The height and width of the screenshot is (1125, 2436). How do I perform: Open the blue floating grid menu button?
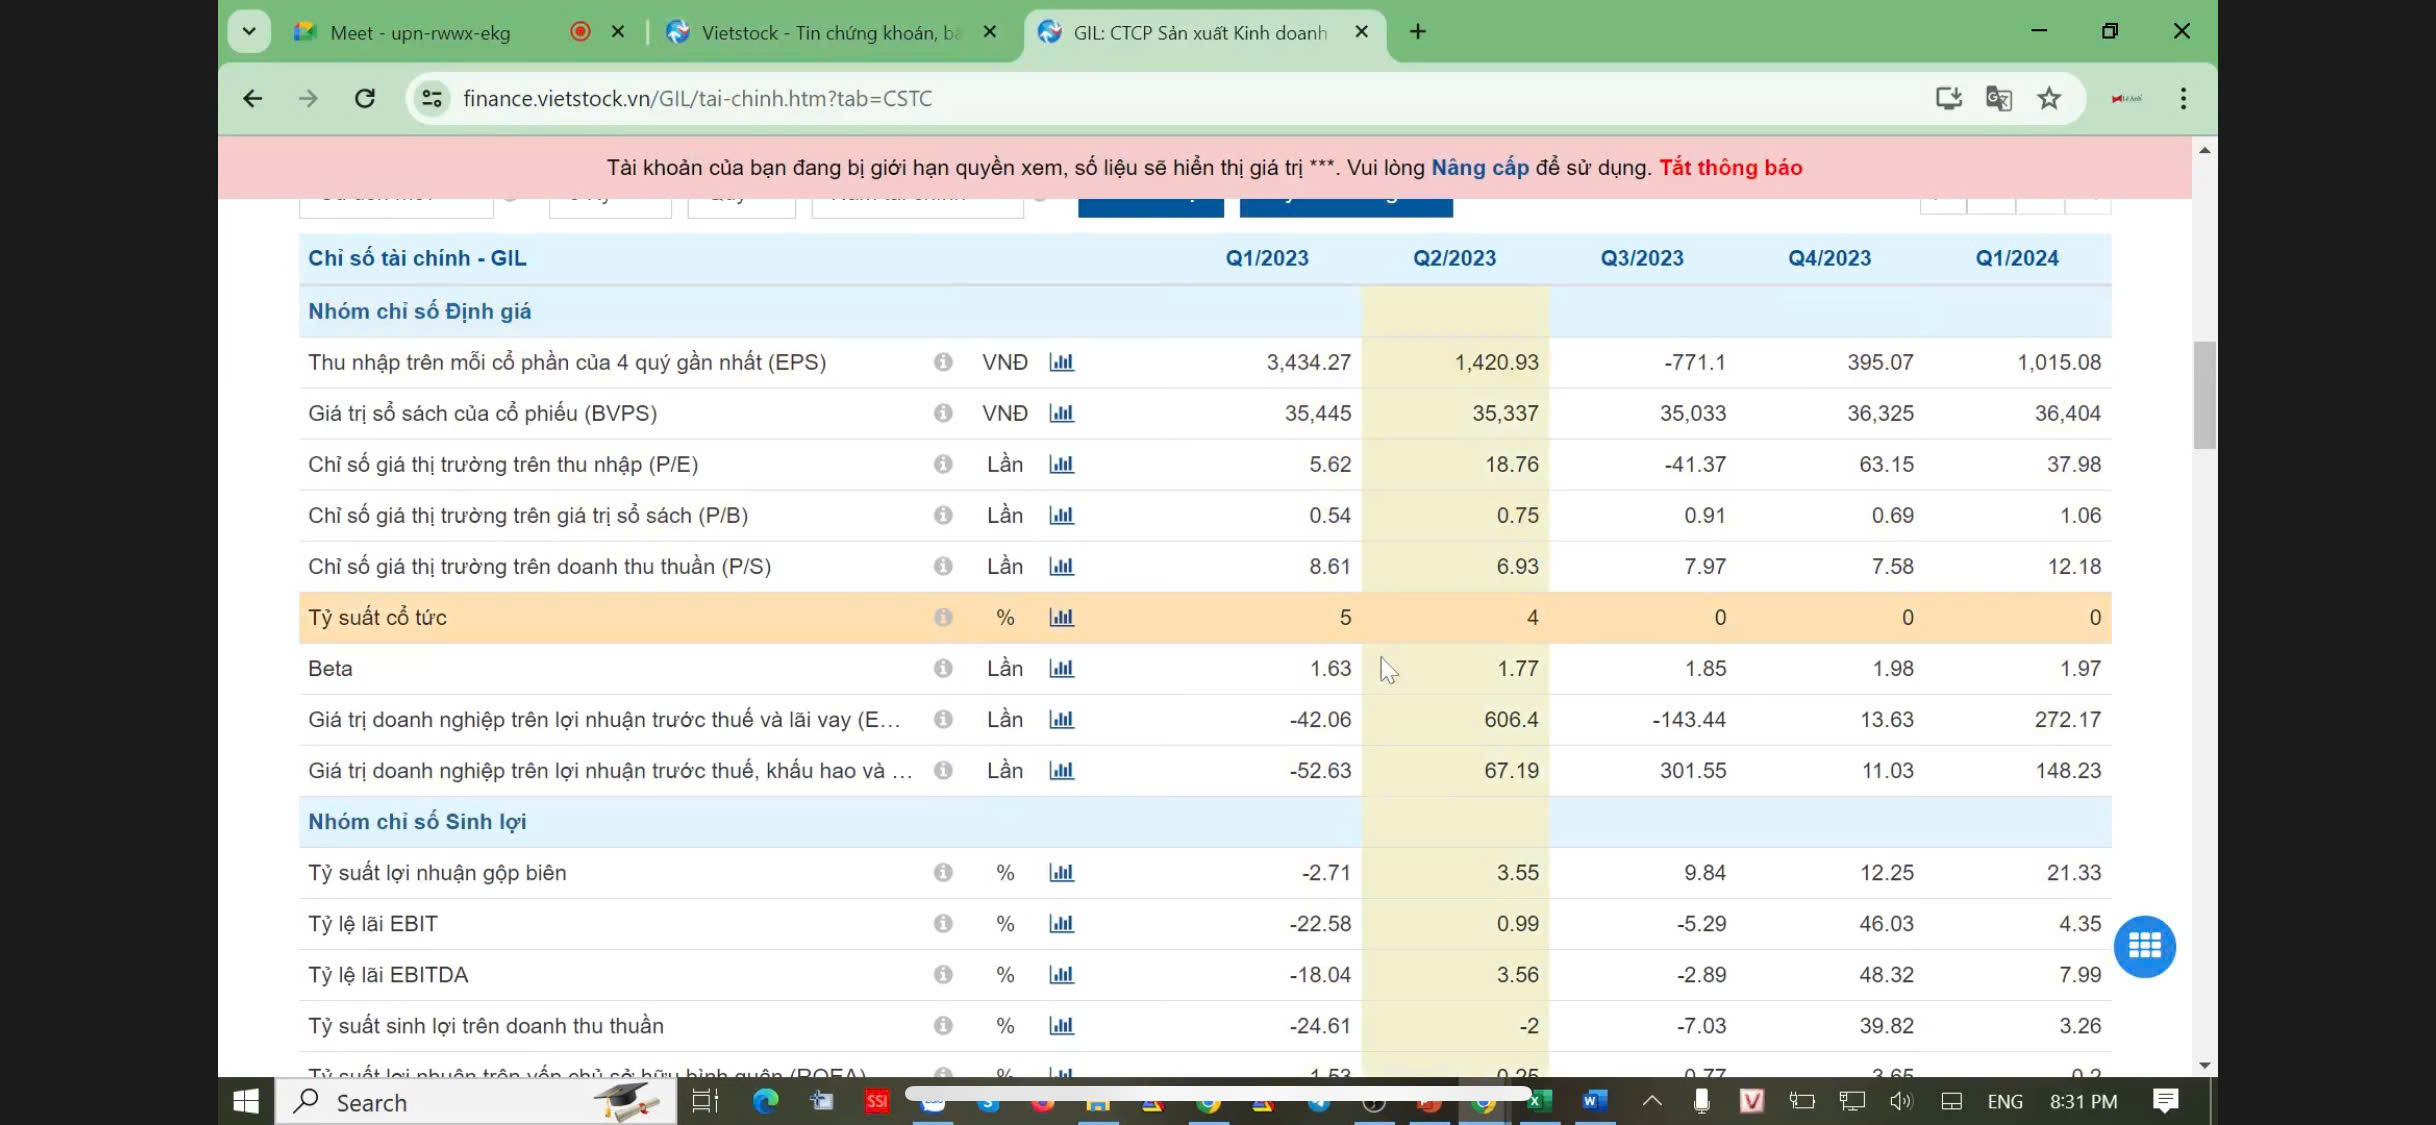tap(2144, 946)
